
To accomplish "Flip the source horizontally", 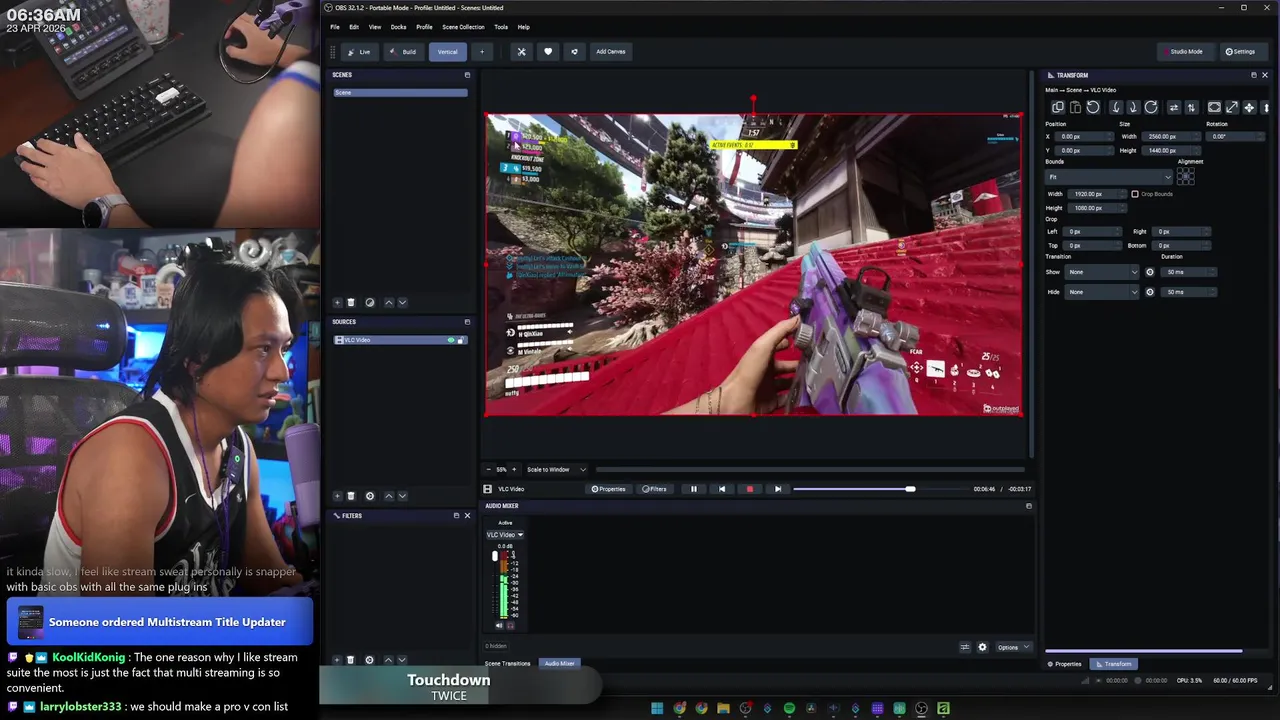I will (x=1174, y=107).
